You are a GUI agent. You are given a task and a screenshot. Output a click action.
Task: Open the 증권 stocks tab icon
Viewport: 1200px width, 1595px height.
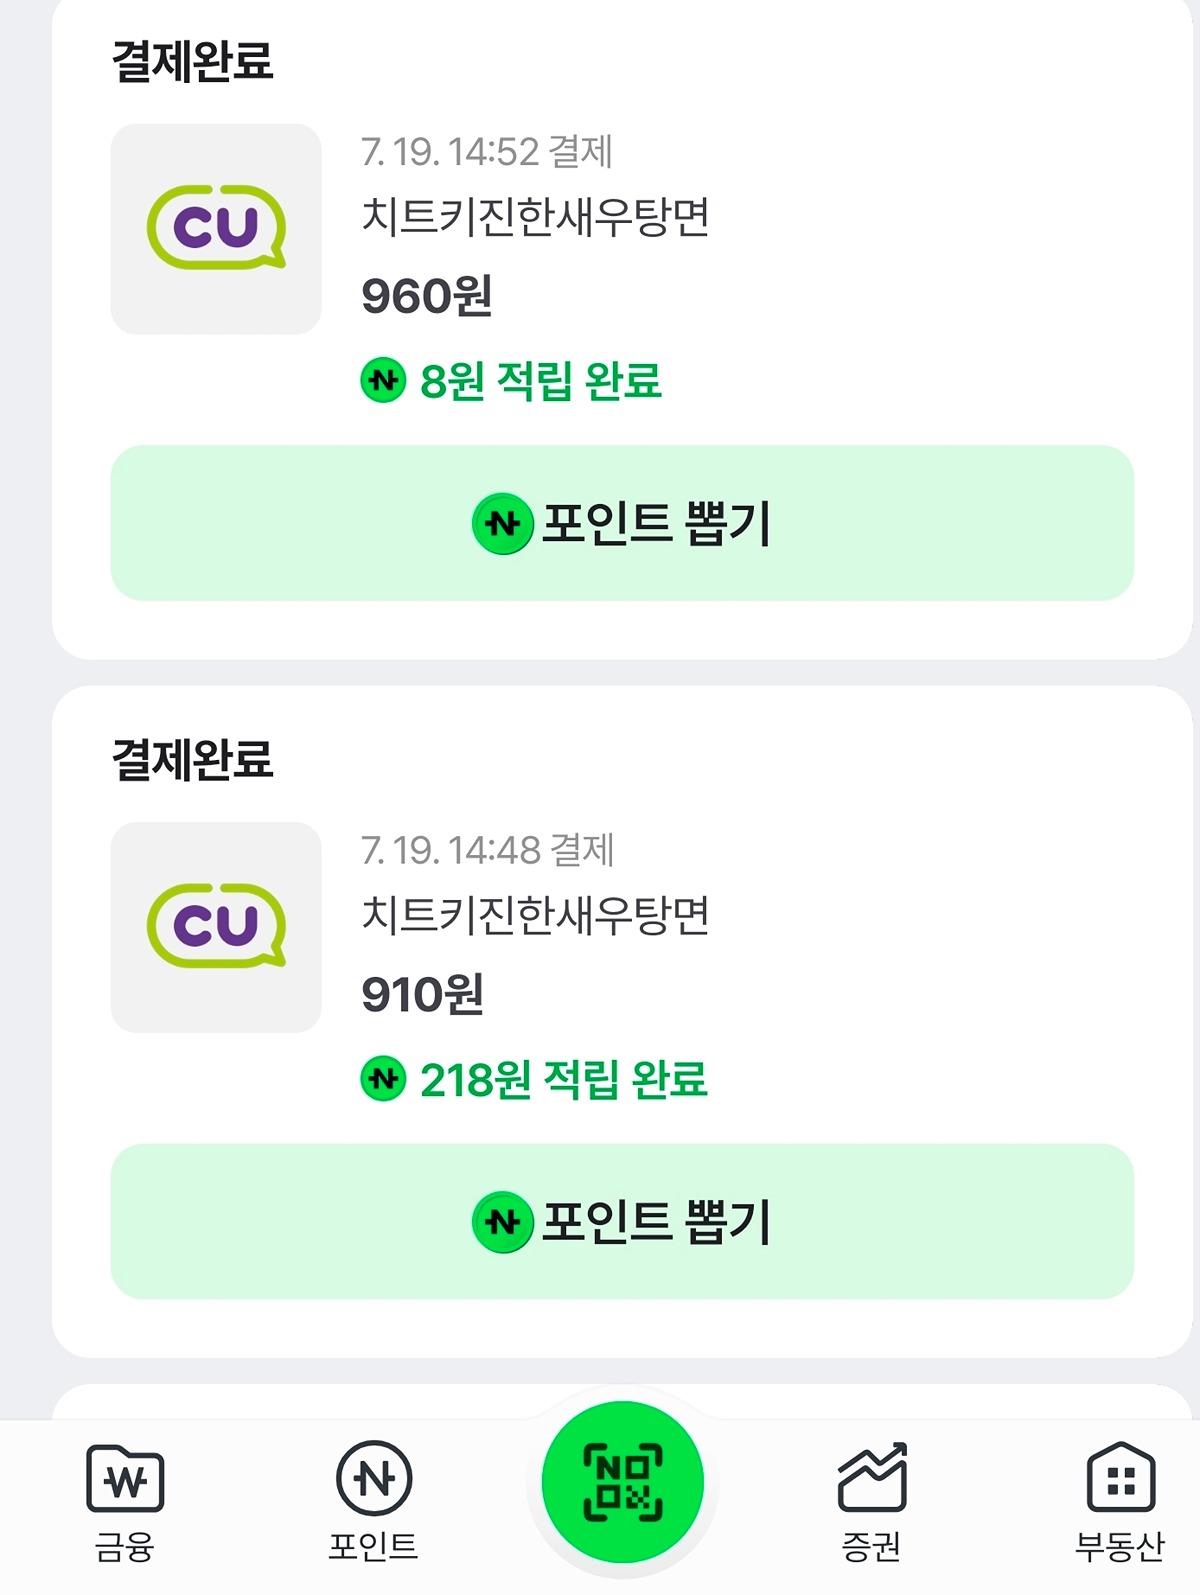tap(872, 1477)
